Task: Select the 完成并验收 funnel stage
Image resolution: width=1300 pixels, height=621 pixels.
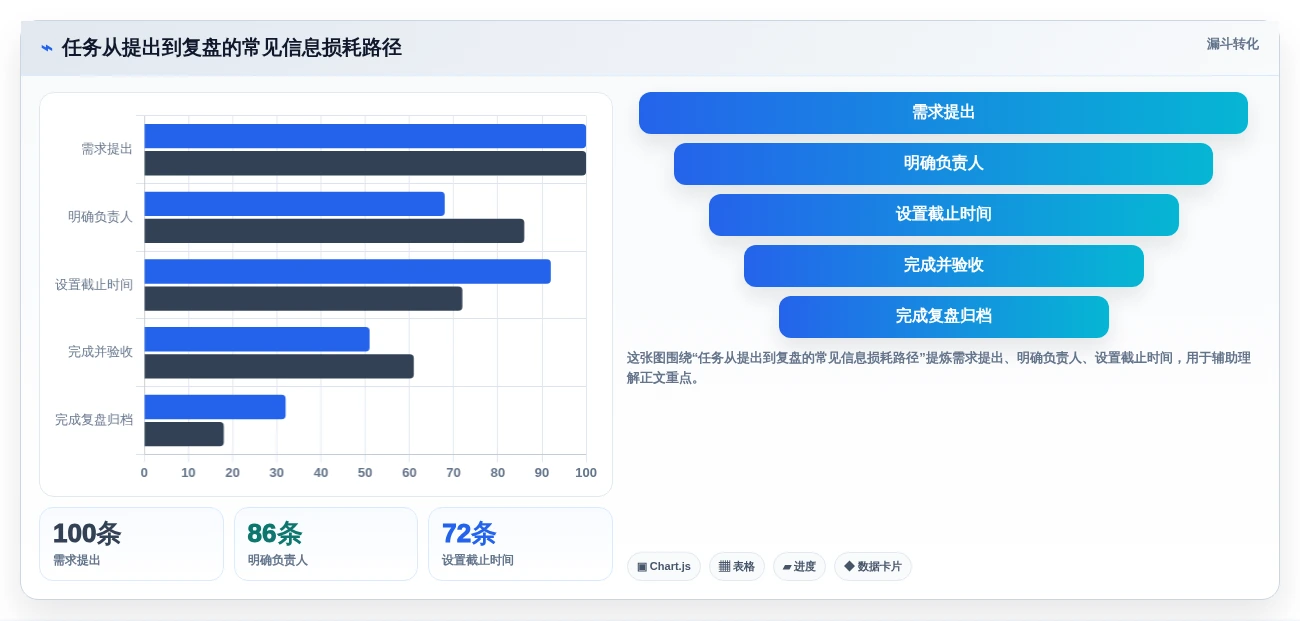Action: click(x=943, y=266)
